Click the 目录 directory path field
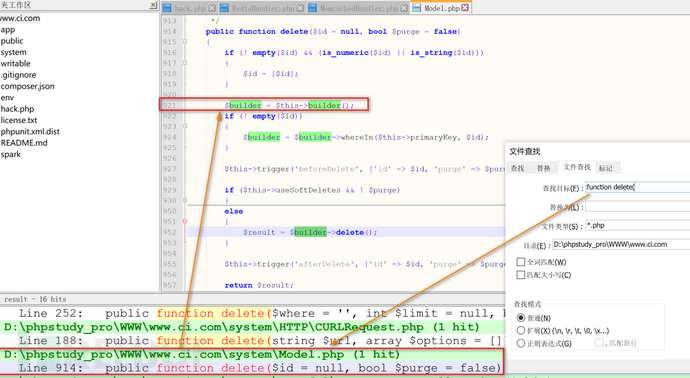The image size is (690, 378). click(x=621, y=244)
